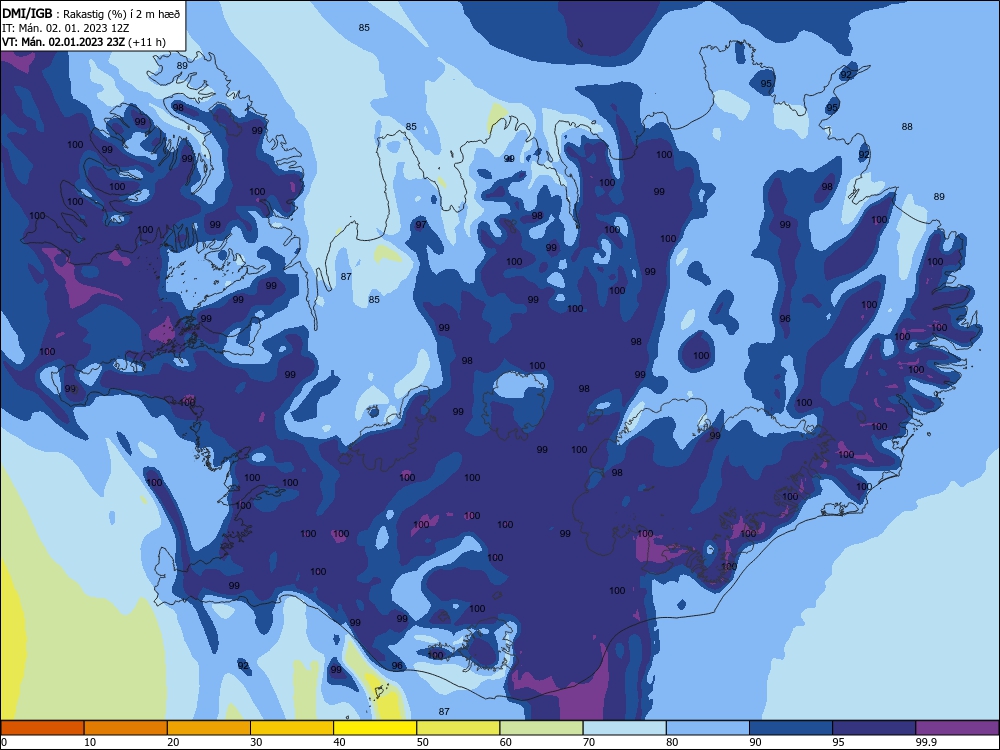This screenshot has height=750, width=1000.
Task: Choose the 70–80 pale blue legend swatch
Action: [625, 728]
